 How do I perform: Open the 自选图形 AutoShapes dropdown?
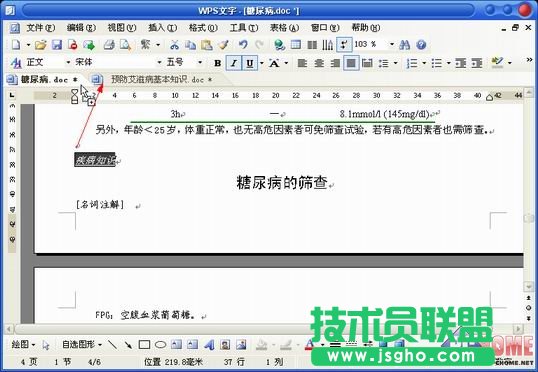coord(82,344)
